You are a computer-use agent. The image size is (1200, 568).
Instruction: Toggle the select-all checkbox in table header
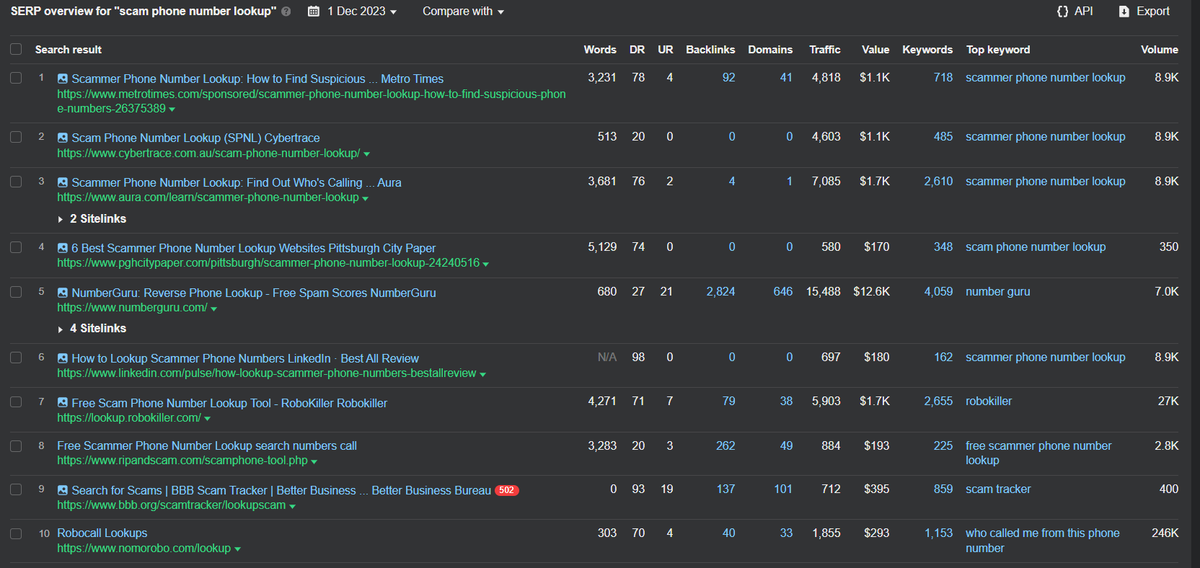click(x=16, y=49)
